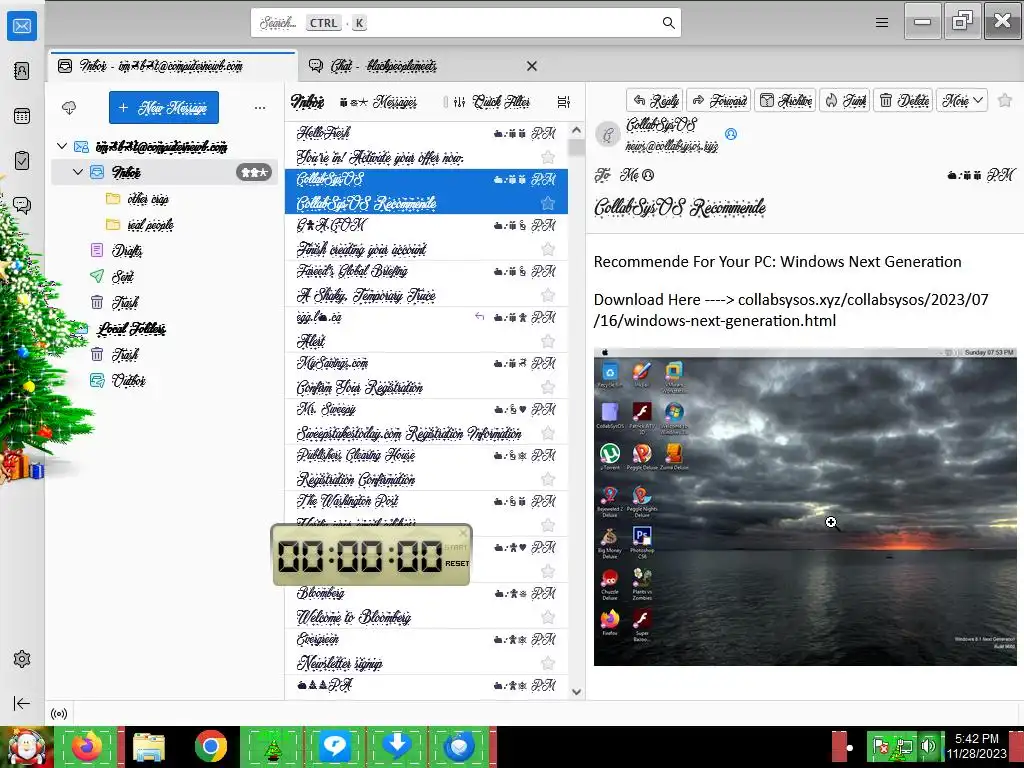This screenshot has height=768, width=1024.
Task: Collapse the Inbox folder subtree
Action: [78, 172]
